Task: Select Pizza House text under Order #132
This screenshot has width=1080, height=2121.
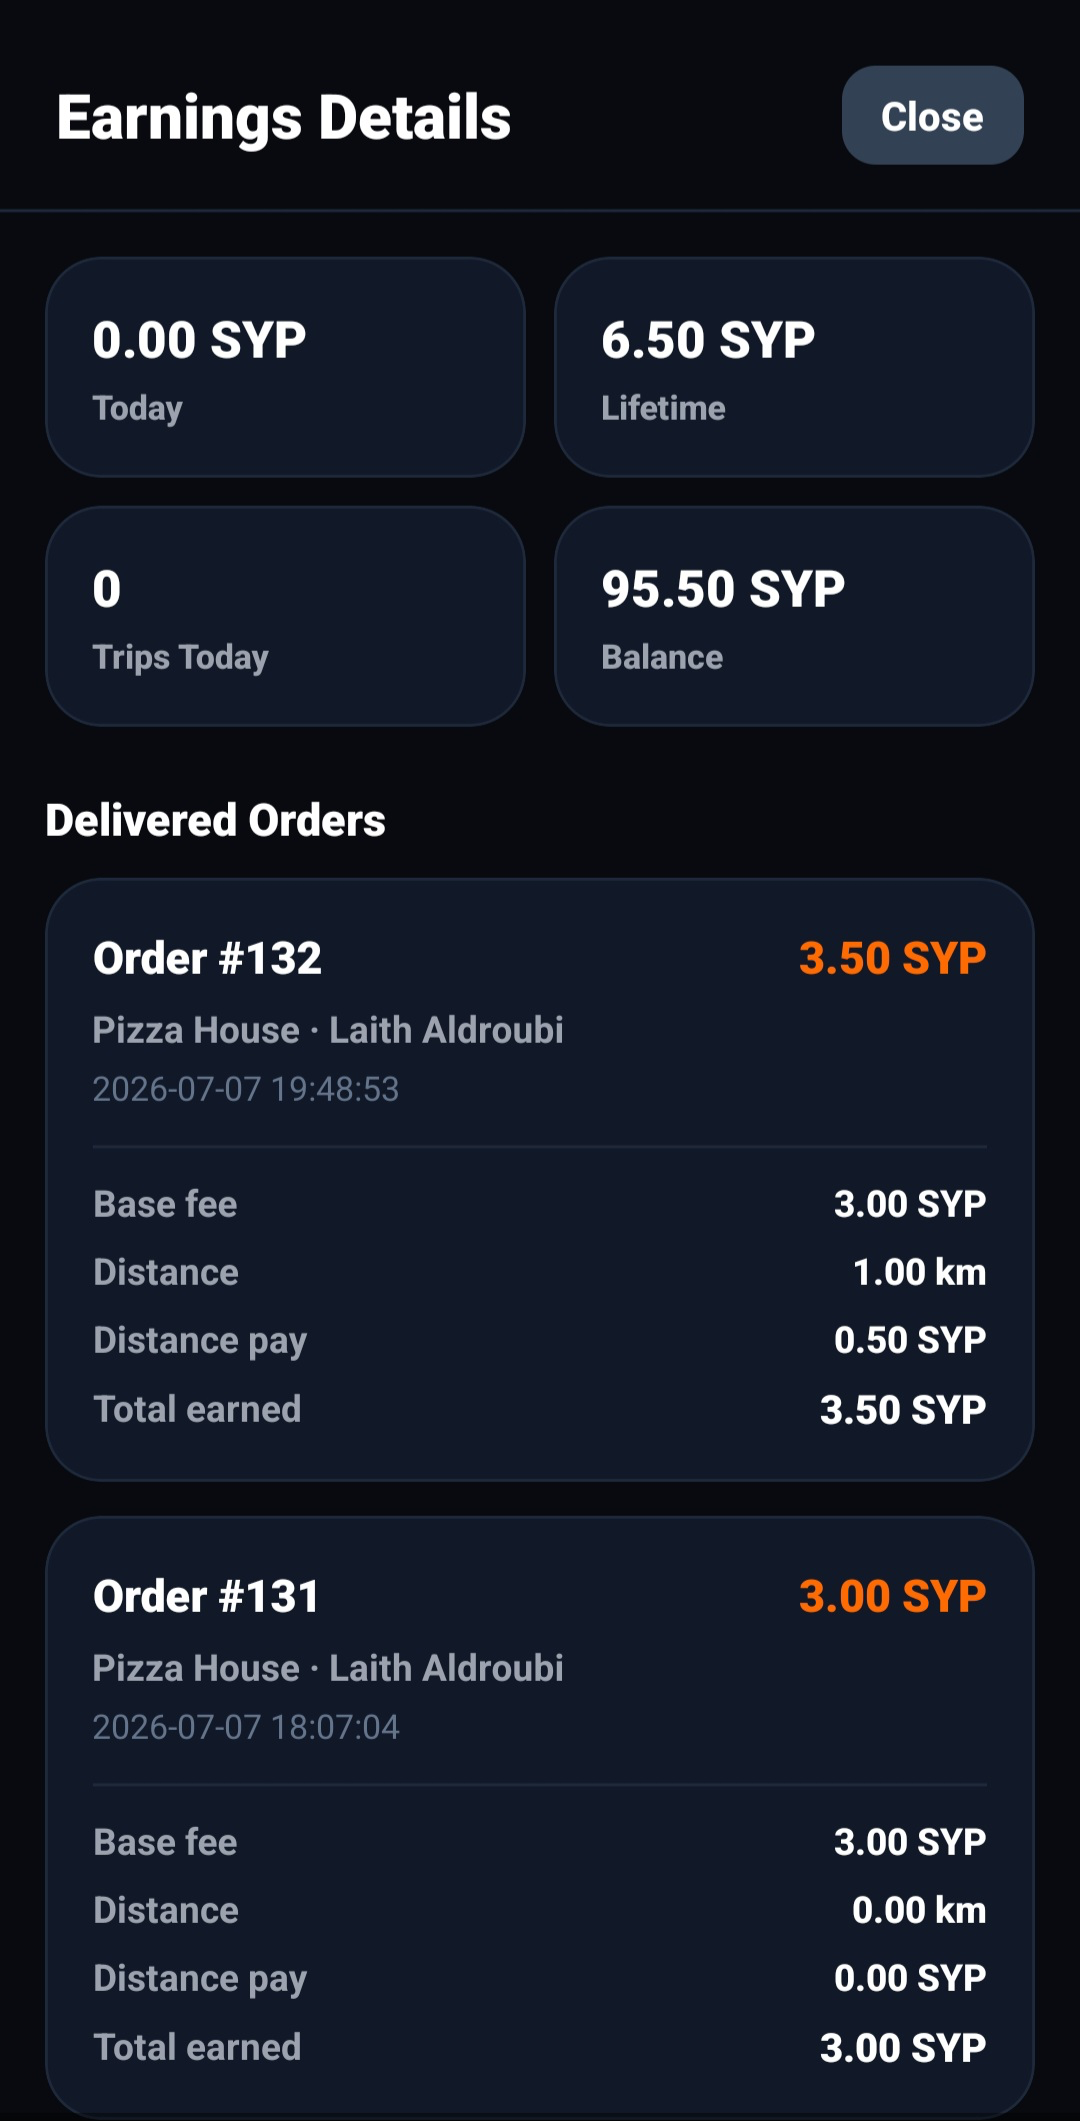Action: pyautogui.click(x=196, y=1030)
